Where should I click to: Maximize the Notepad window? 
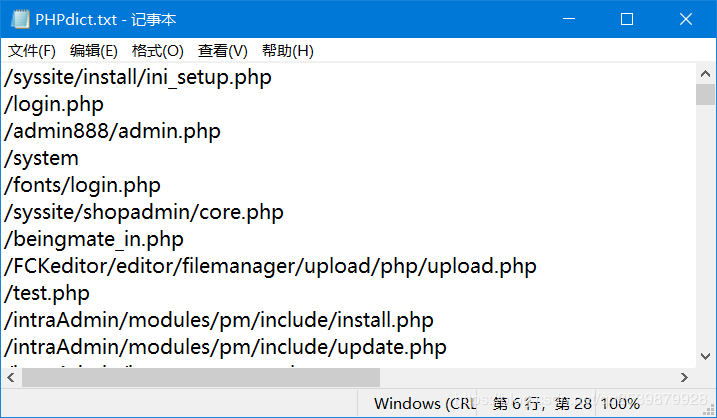(x=627, y=19)
